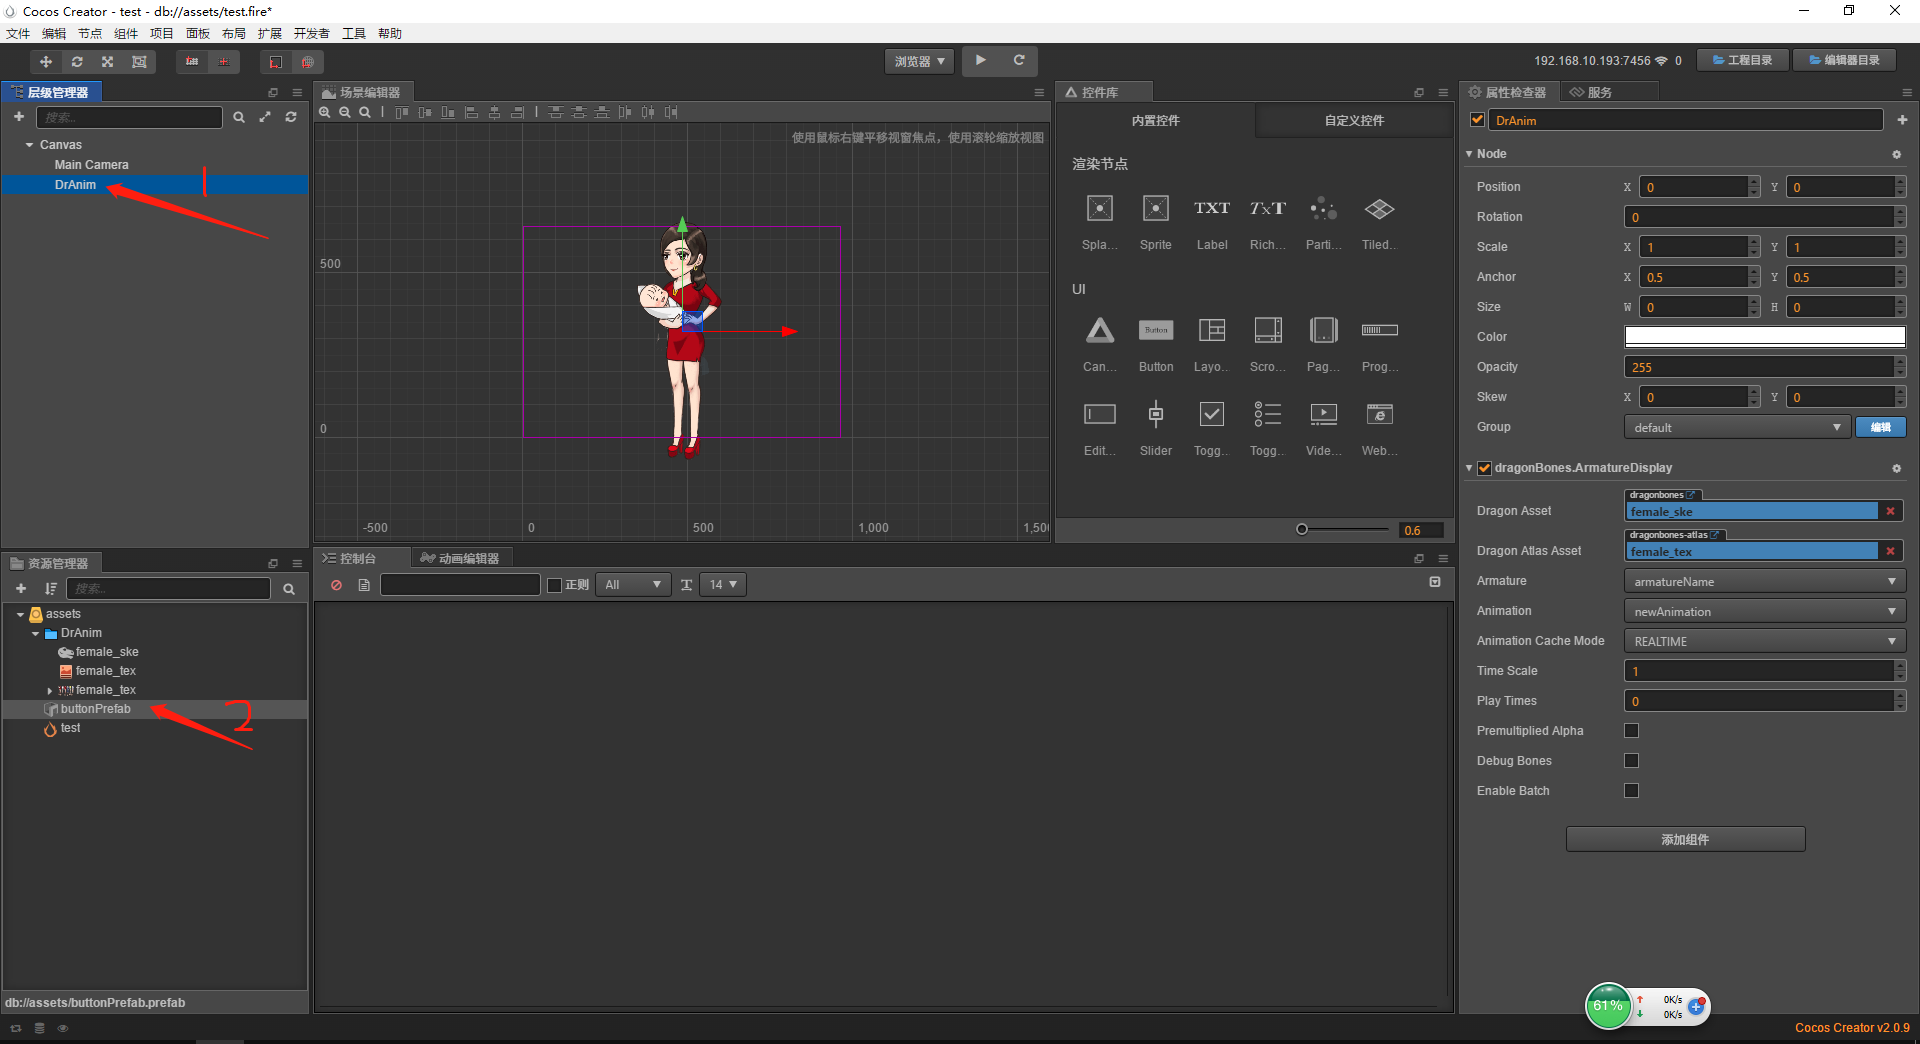Open the preview platform browser dropdown

coord(919,61)
